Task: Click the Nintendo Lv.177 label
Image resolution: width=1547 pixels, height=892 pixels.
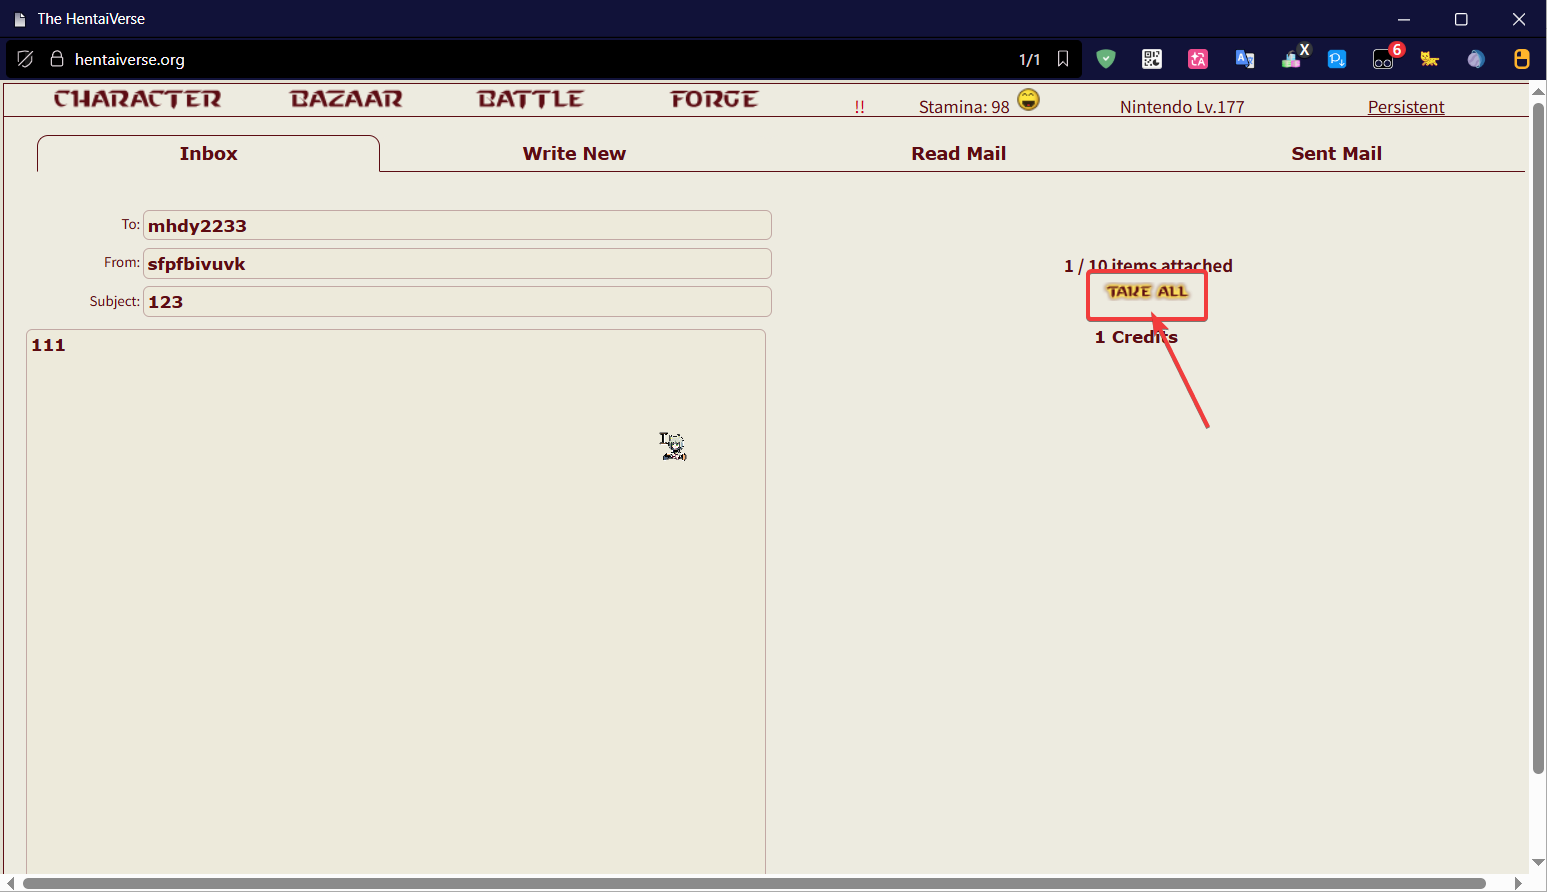Action: click(1182, 107)
